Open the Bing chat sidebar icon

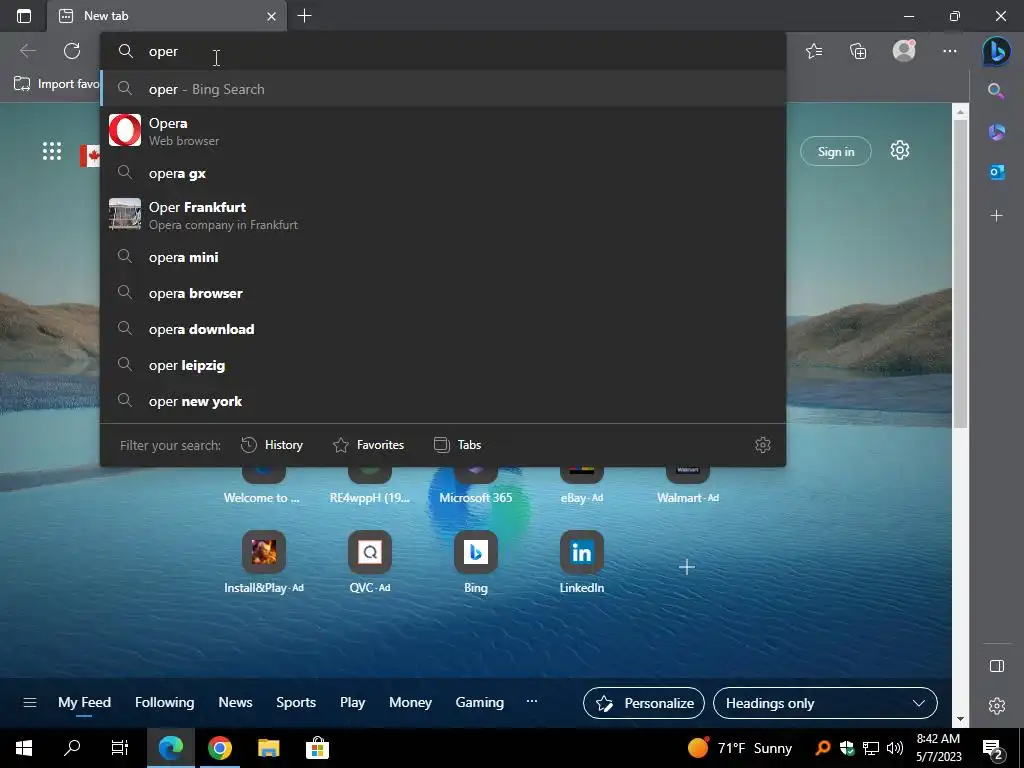997,52
